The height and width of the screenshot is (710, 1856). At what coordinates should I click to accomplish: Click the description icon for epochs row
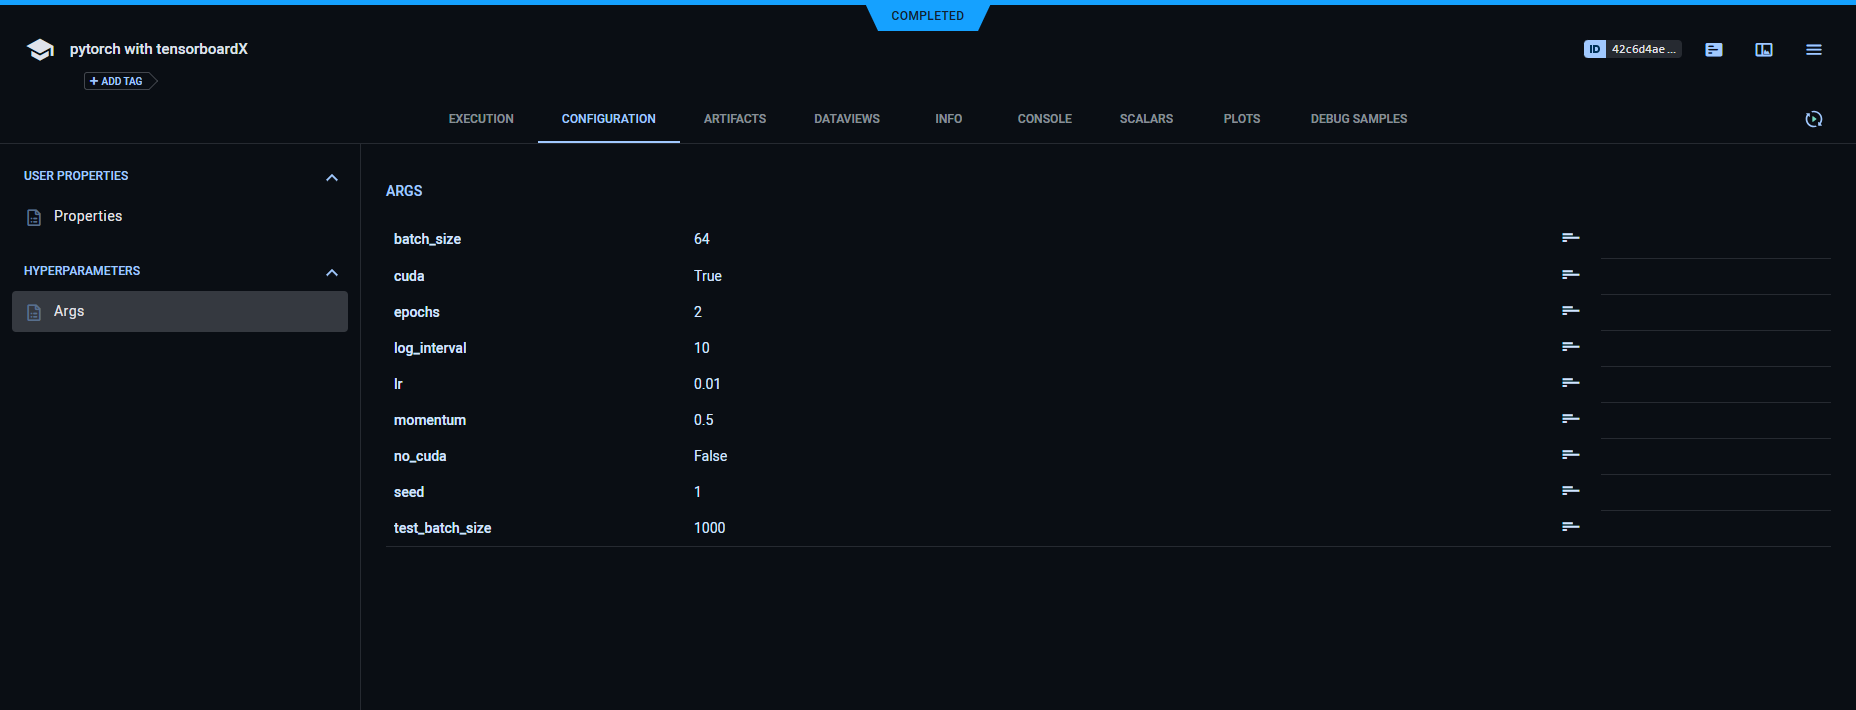pyautogui.click(x=1570, y=311)
